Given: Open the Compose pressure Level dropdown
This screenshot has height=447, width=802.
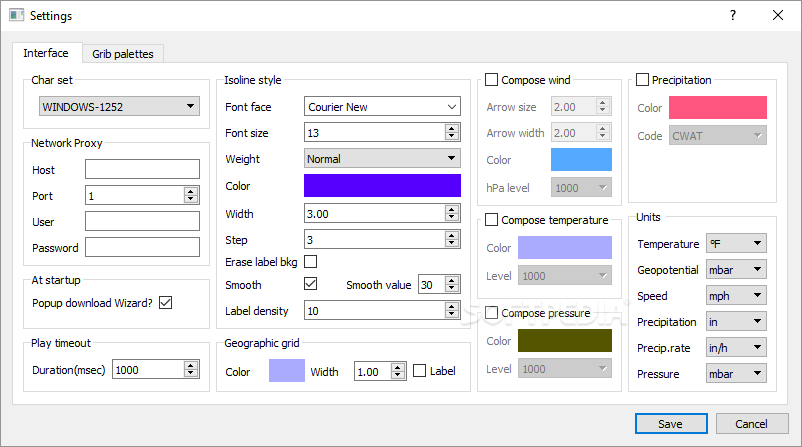Looking at the screenshot, I should pos(565,368).
